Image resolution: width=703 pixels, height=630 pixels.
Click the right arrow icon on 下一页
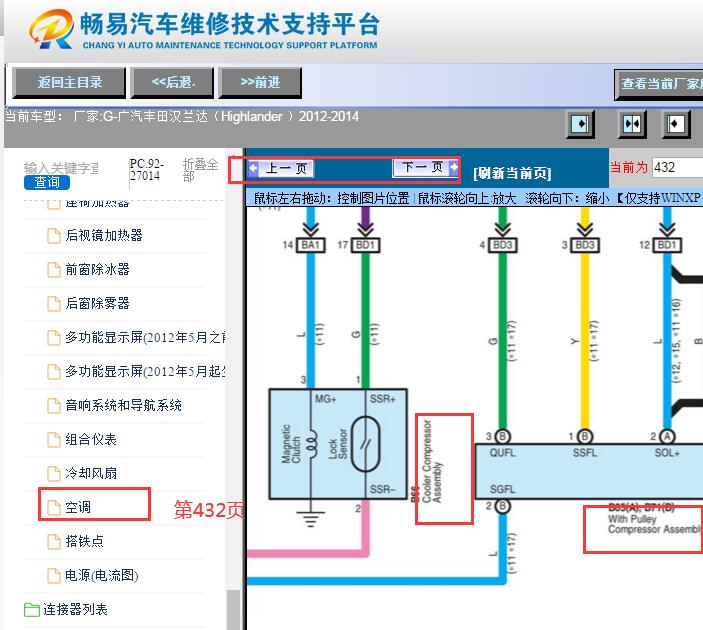point(453,168)
